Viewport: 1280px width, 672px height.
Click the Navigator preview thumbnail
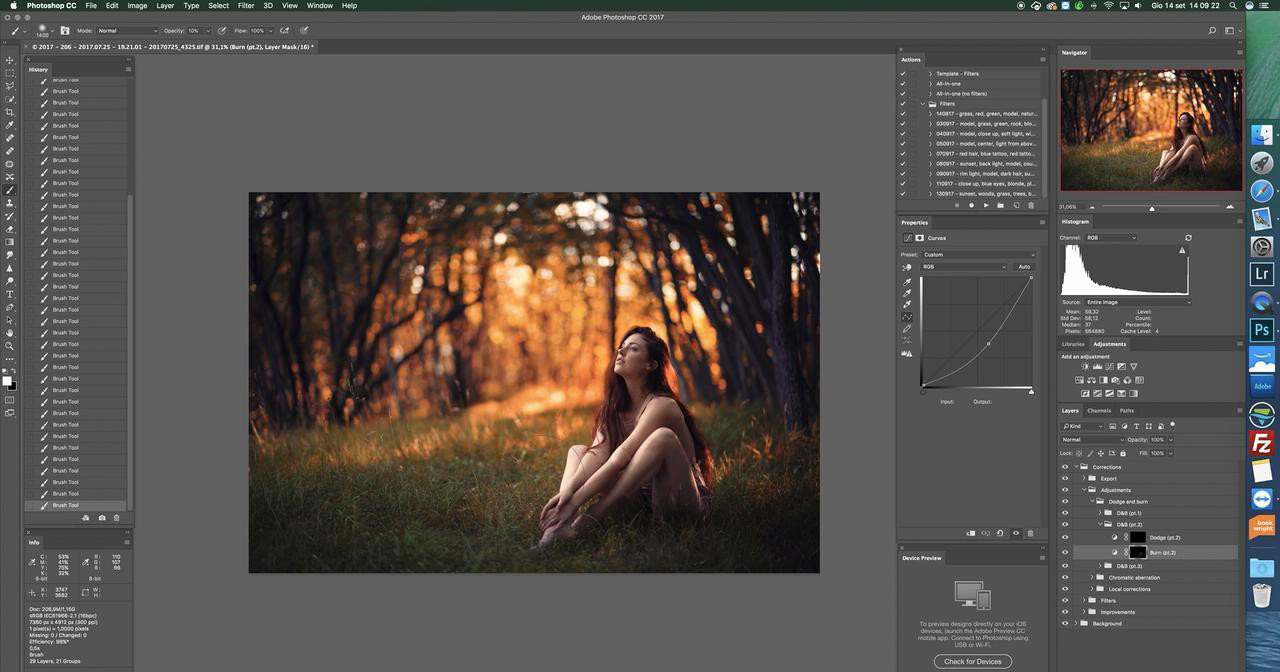coord(1151,130)
